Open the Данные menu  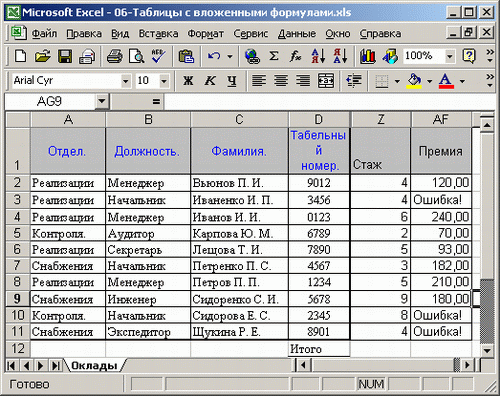click(x=297, y=33)
